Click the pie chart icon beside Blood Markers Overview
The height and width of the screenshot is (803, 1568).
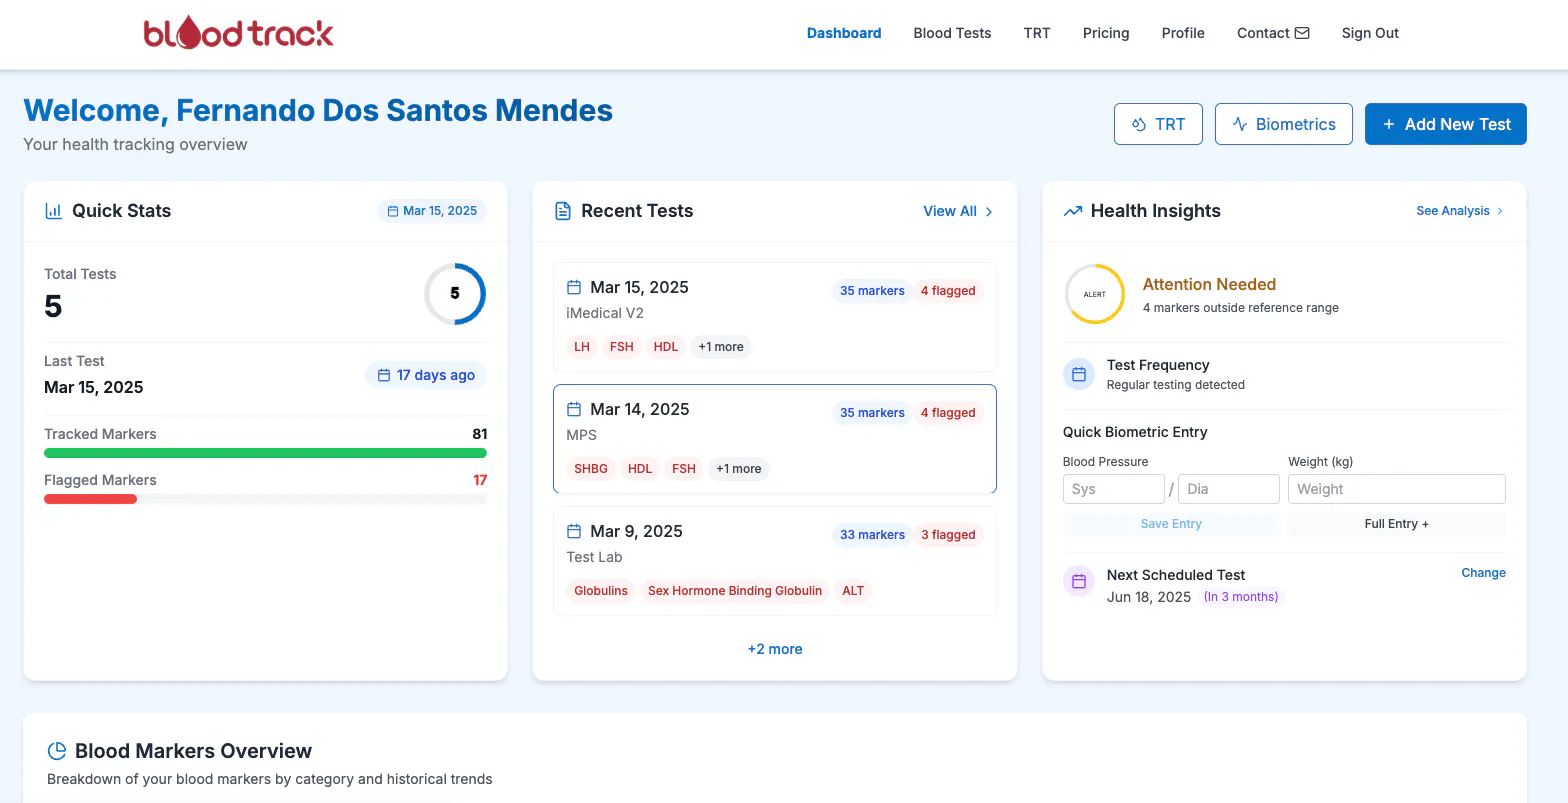(57, 751)
